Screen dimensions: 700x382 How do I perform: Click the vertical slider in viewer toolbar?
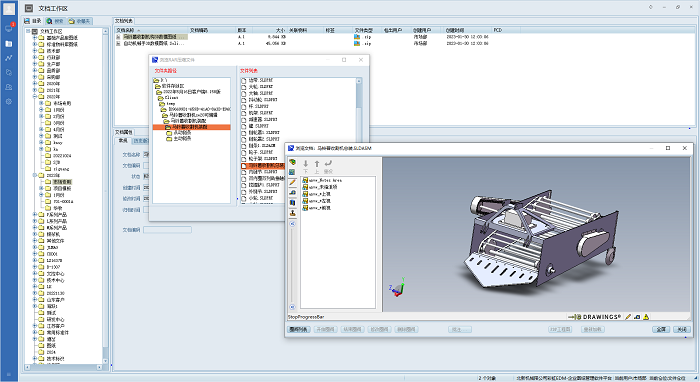click(292, 266)
